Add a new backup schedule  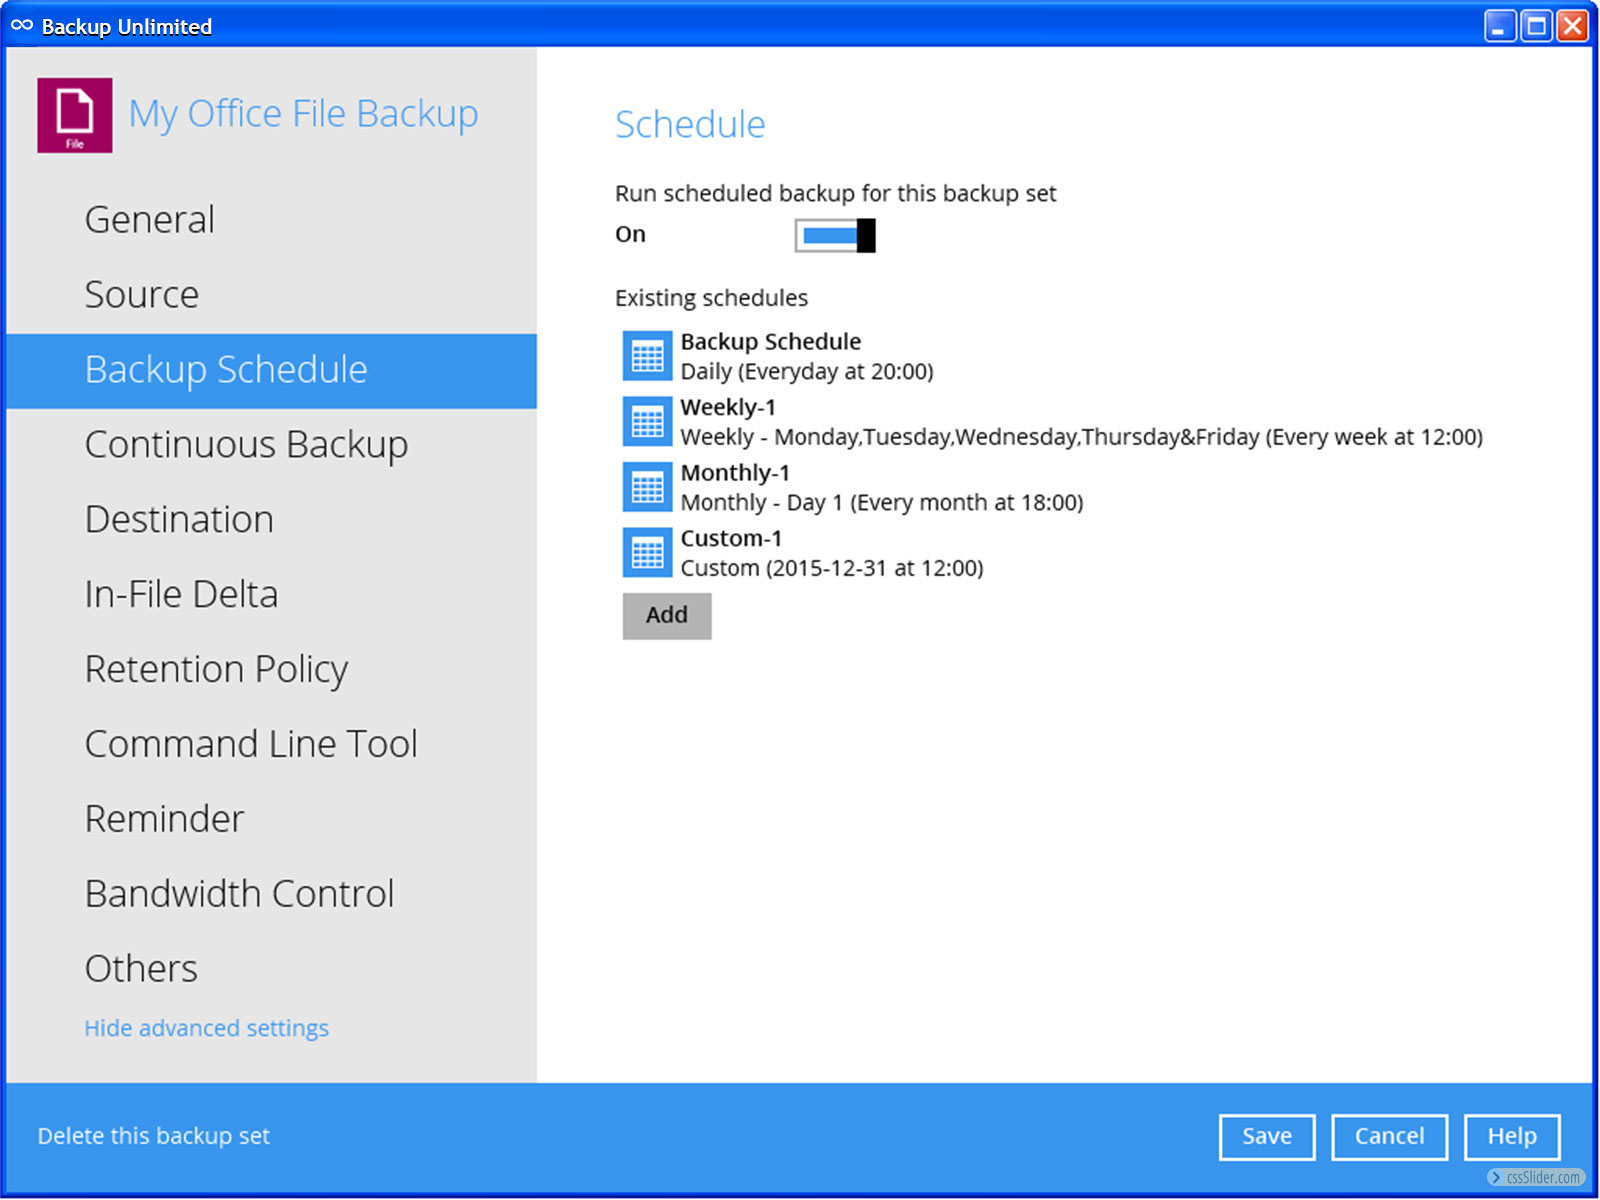coord(667,616)
